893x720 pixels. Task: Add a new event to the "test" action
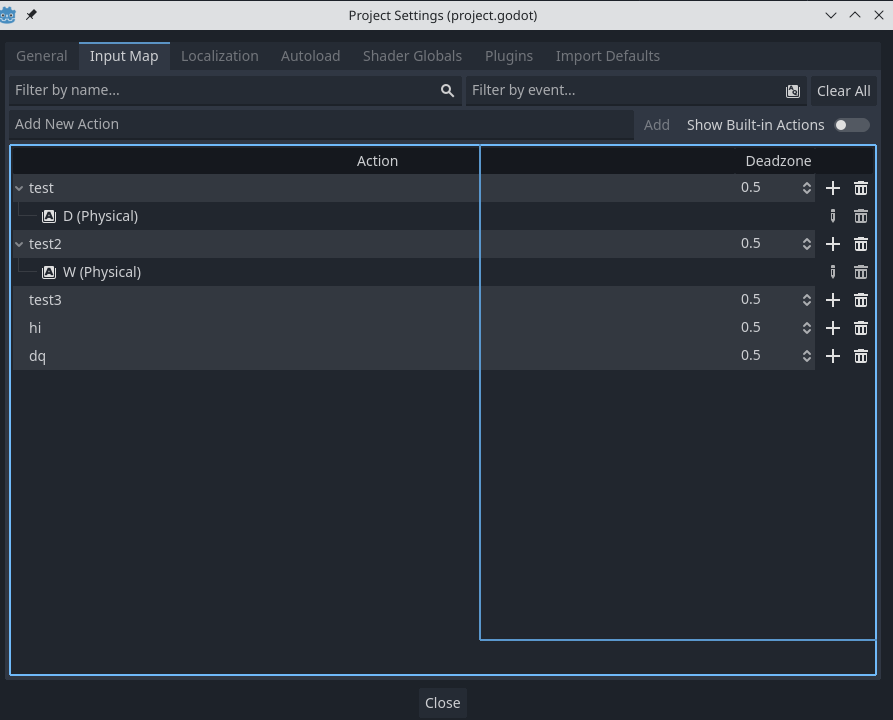tap(833, 188)
